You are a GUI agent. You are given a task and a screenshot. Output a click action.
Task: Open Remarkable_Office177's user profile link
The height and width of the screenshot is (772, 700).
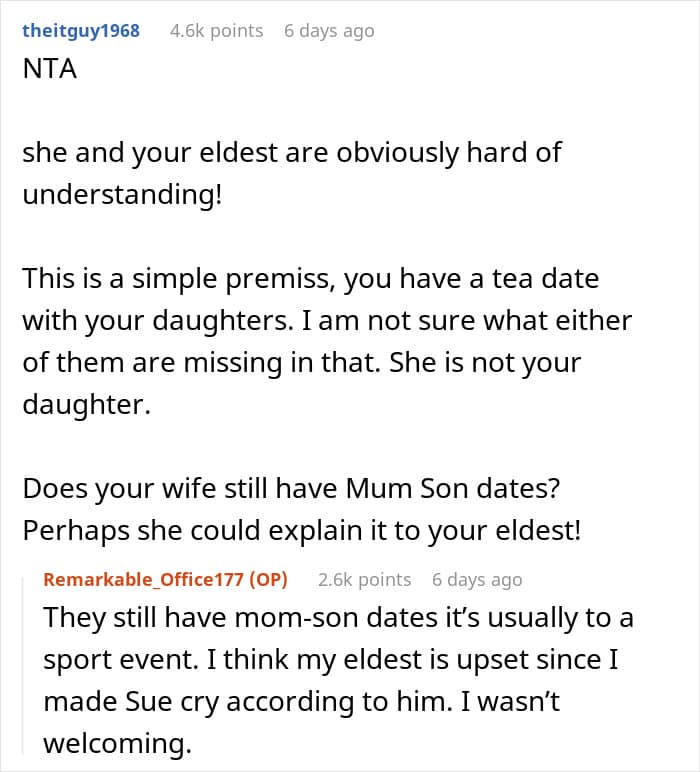click(x=143, y=579)
